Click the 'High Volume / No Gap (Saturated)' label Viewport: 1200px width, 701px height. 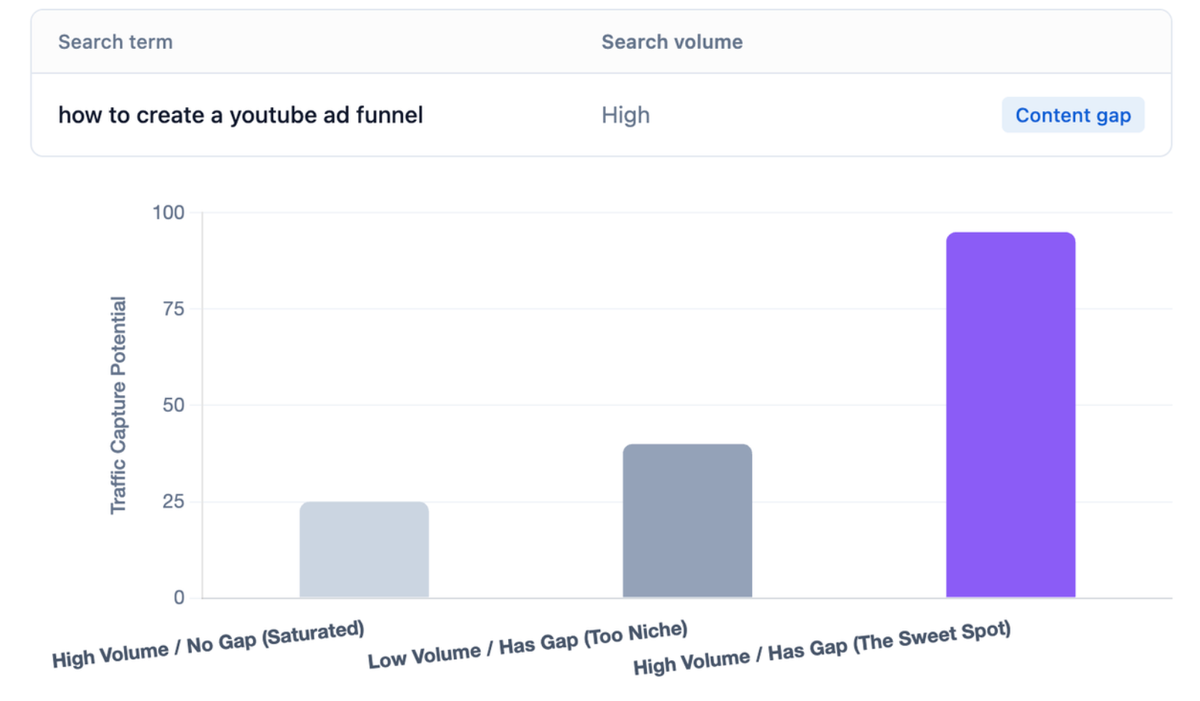[x=208, y=645]
